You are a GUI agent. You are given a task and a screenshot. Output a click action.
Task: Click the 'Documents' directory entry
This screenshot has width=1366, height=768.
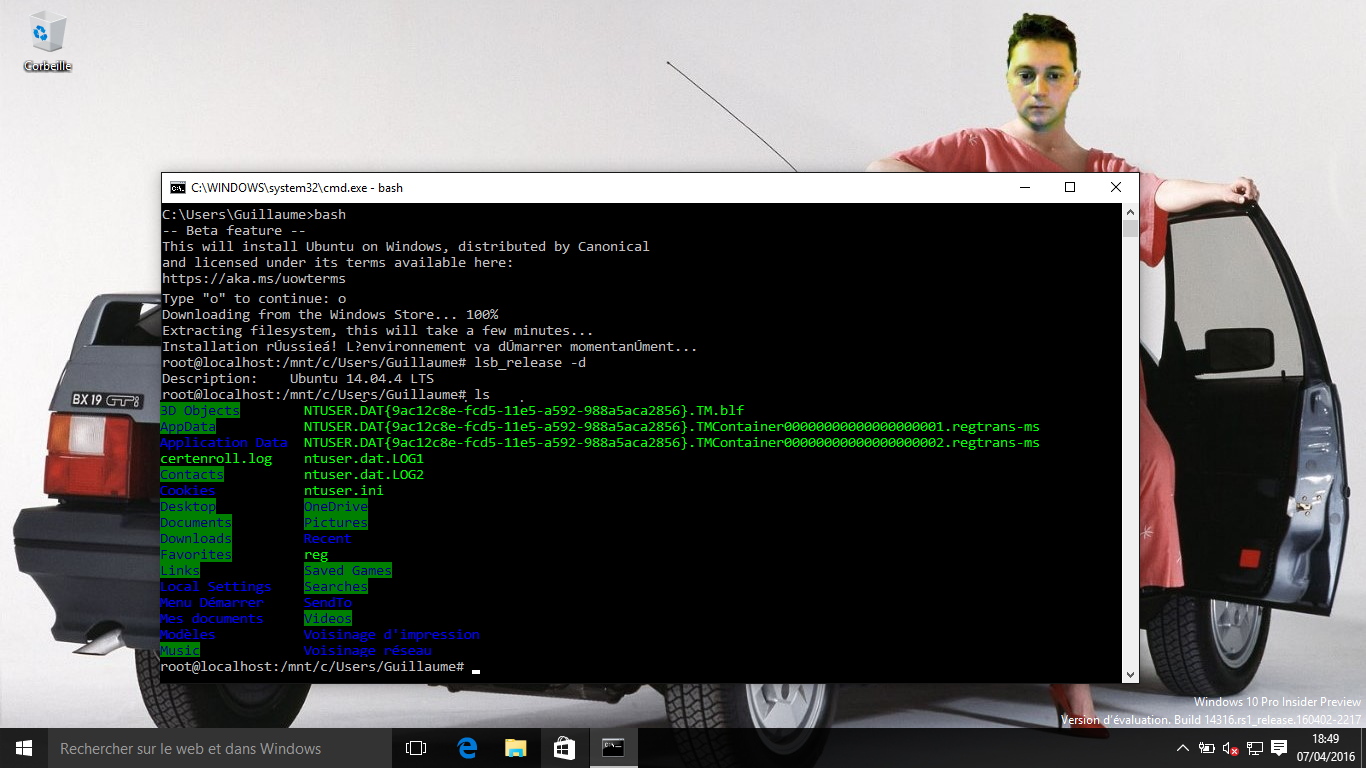pos(196,523)
